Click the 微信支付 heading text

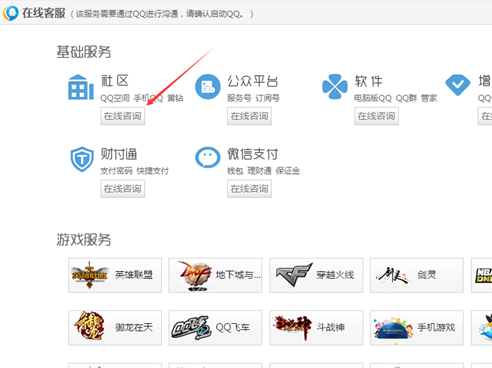point(253,154)
